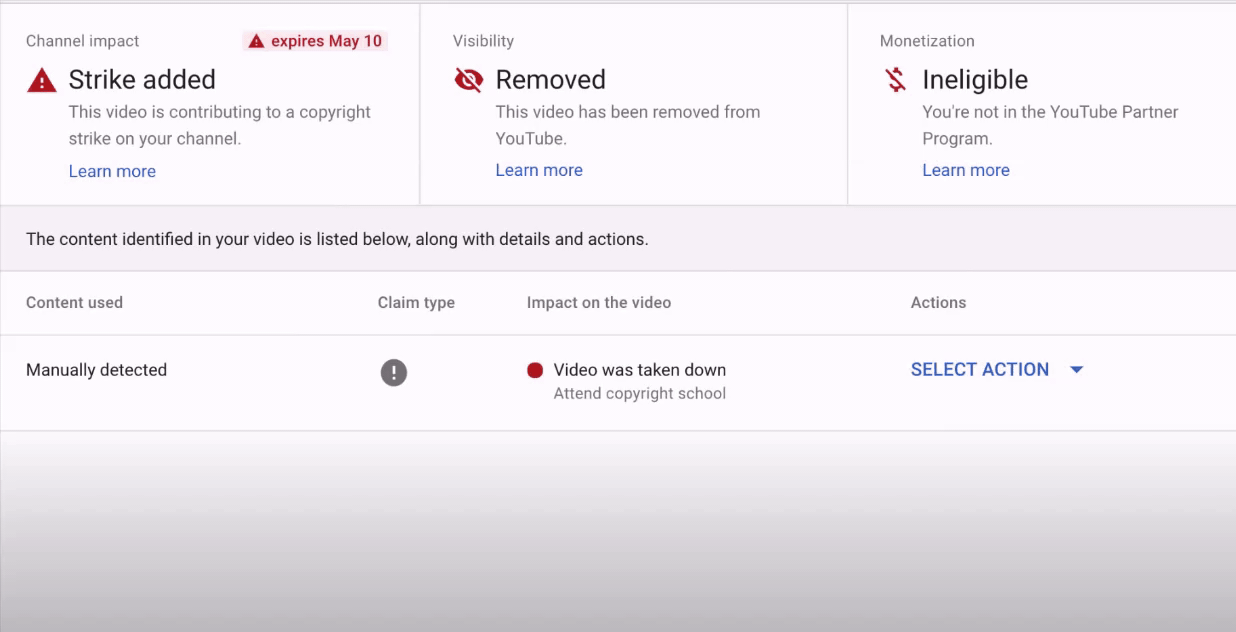Click the Monetization label
The image size is (1236, 632).
927,41
